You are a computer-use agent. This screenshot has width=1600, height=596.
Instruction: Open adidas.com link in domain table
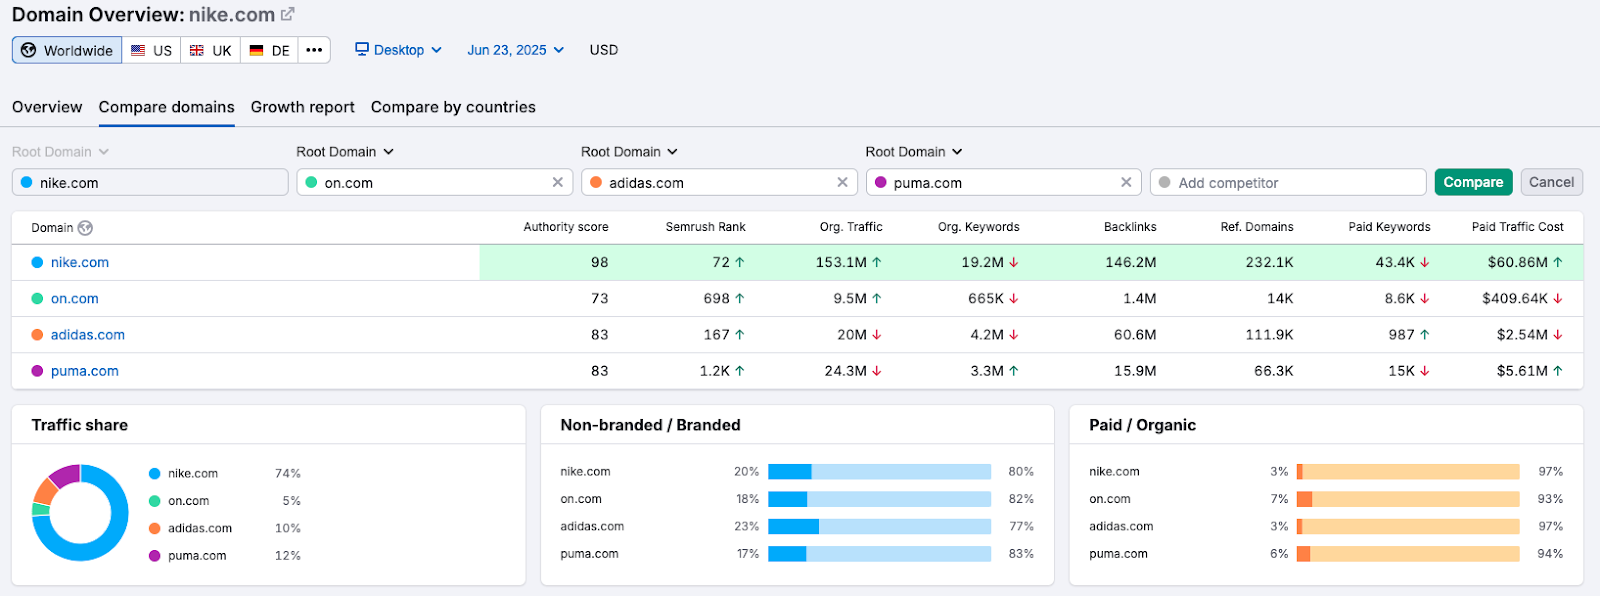point(88,335)
